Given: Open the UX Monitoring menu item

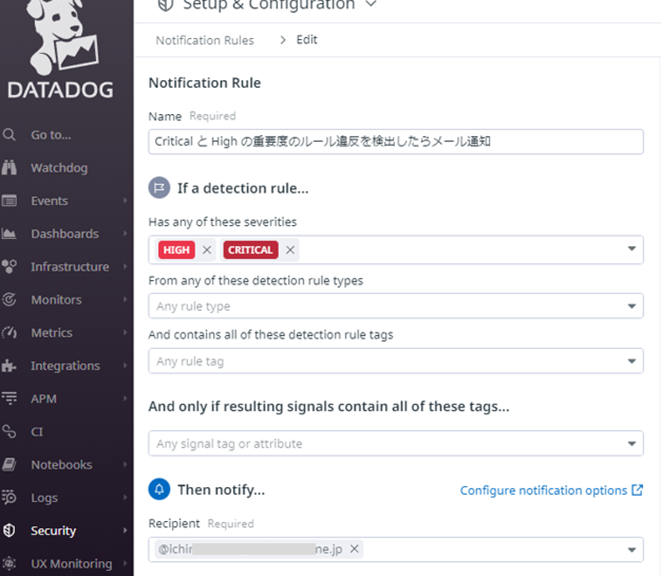Looking at the screenshot, I should (x=71, y=564).
